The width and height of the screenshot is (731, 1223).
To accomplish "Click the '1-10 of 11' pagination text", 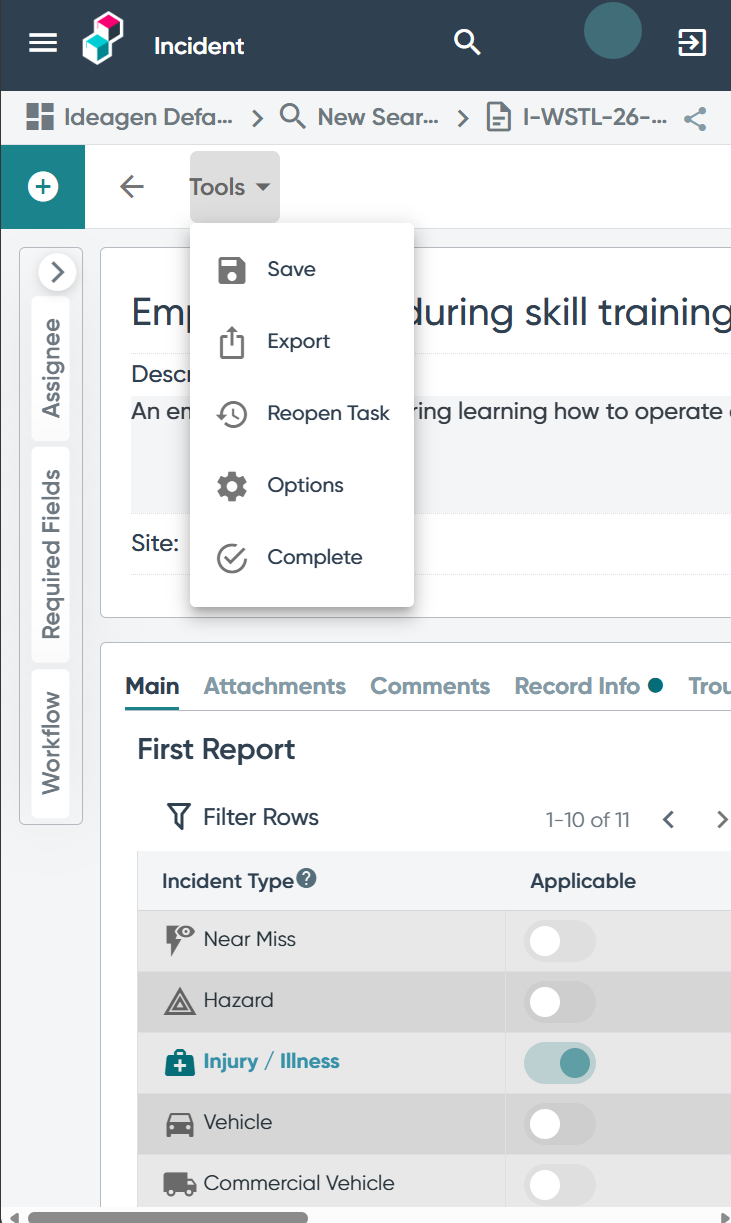I will pos(588,820).
